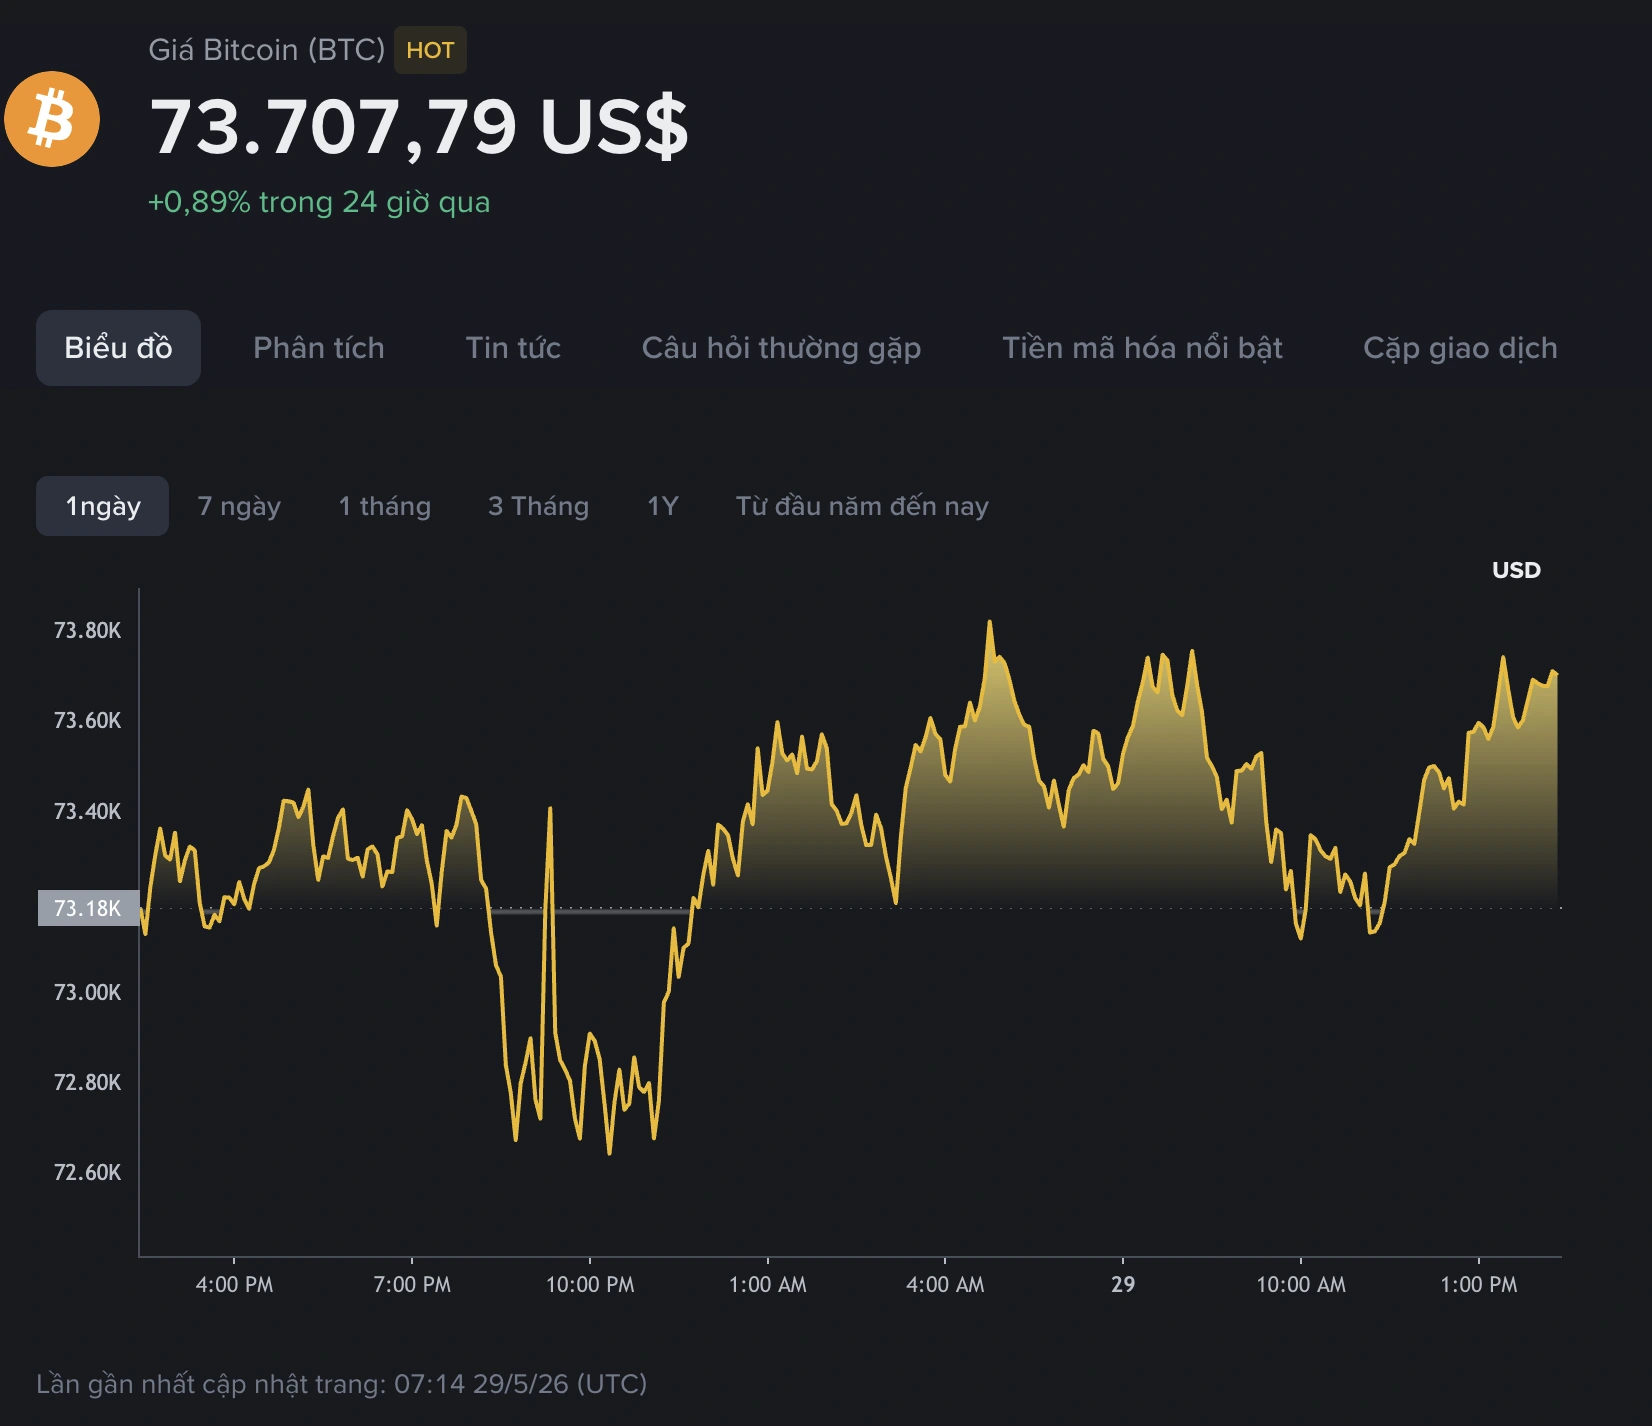Click the Lần gần nhất cập nhật timestamp
1652x1426 pixels.
(x=341, y=1384)
